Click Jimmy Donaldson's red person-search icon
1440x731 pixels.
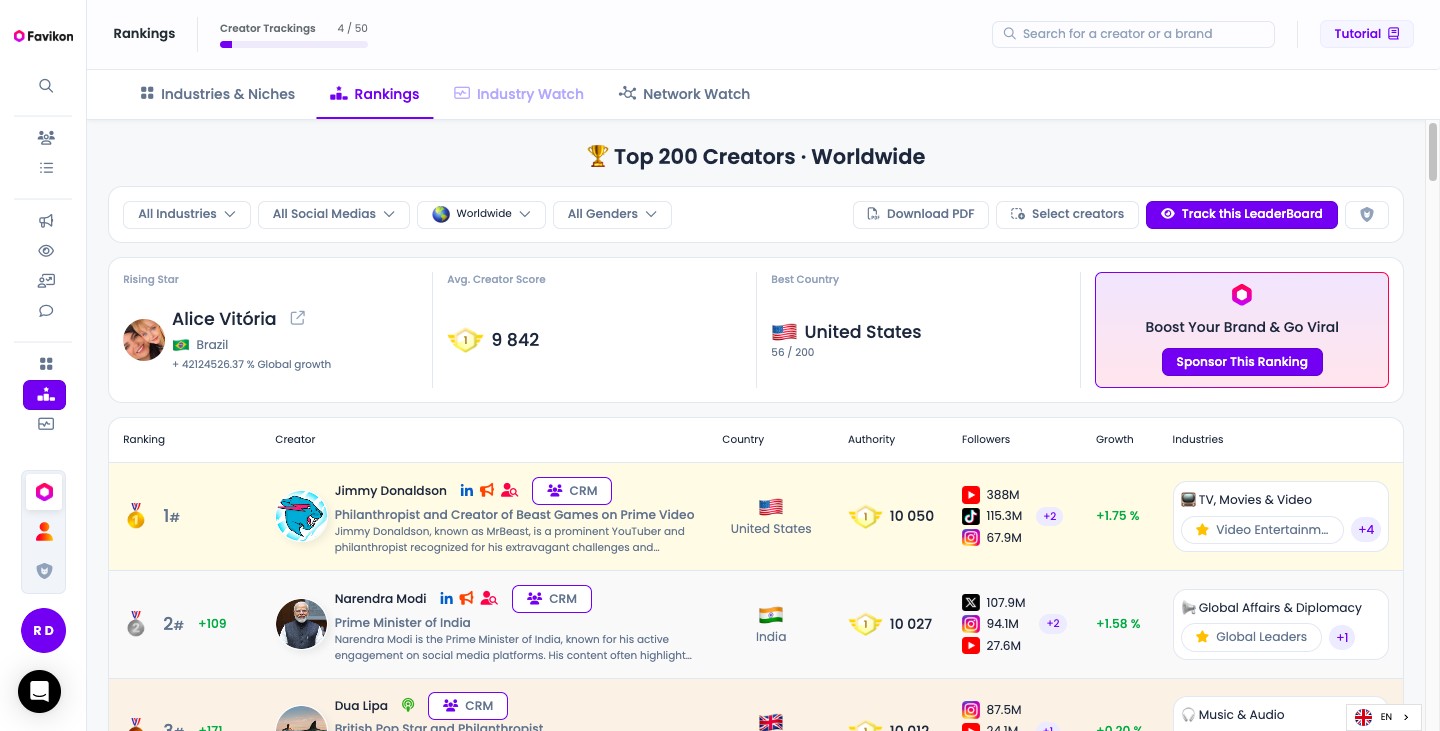[510, 490]
